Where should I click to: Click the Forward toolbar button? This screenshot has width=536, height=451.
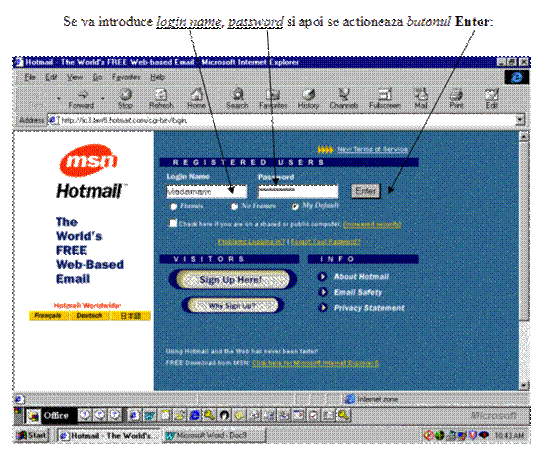81,99
